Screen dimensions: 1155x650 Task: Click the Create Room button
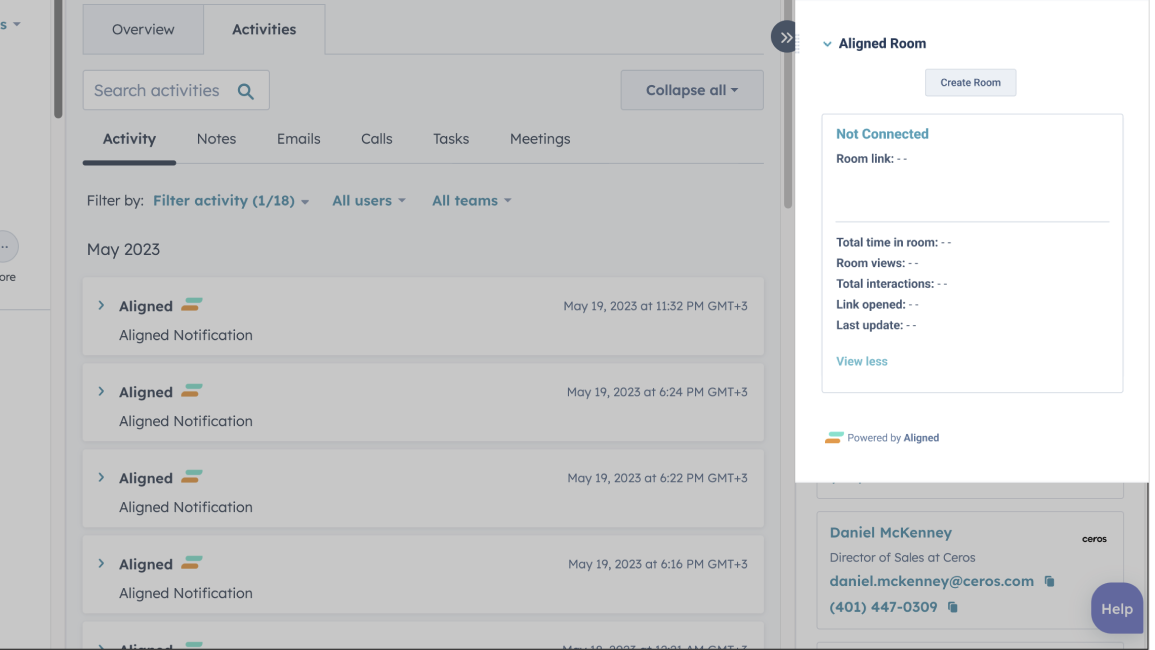click(970, 83)
